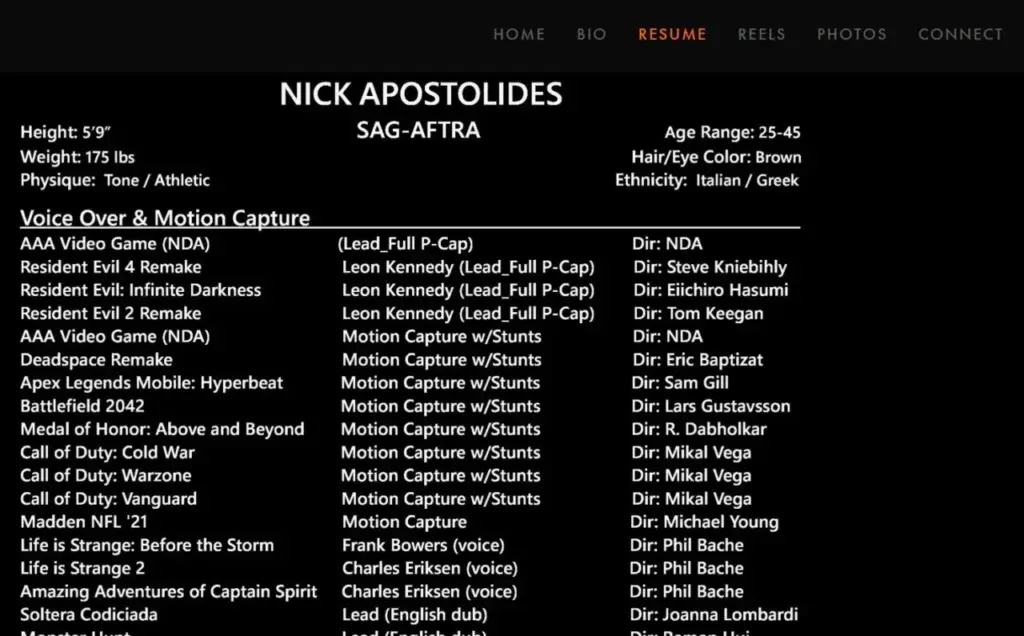Open the REELS page
The width and height of the screenshot is (1024, 636).
(x=761, y=34)
